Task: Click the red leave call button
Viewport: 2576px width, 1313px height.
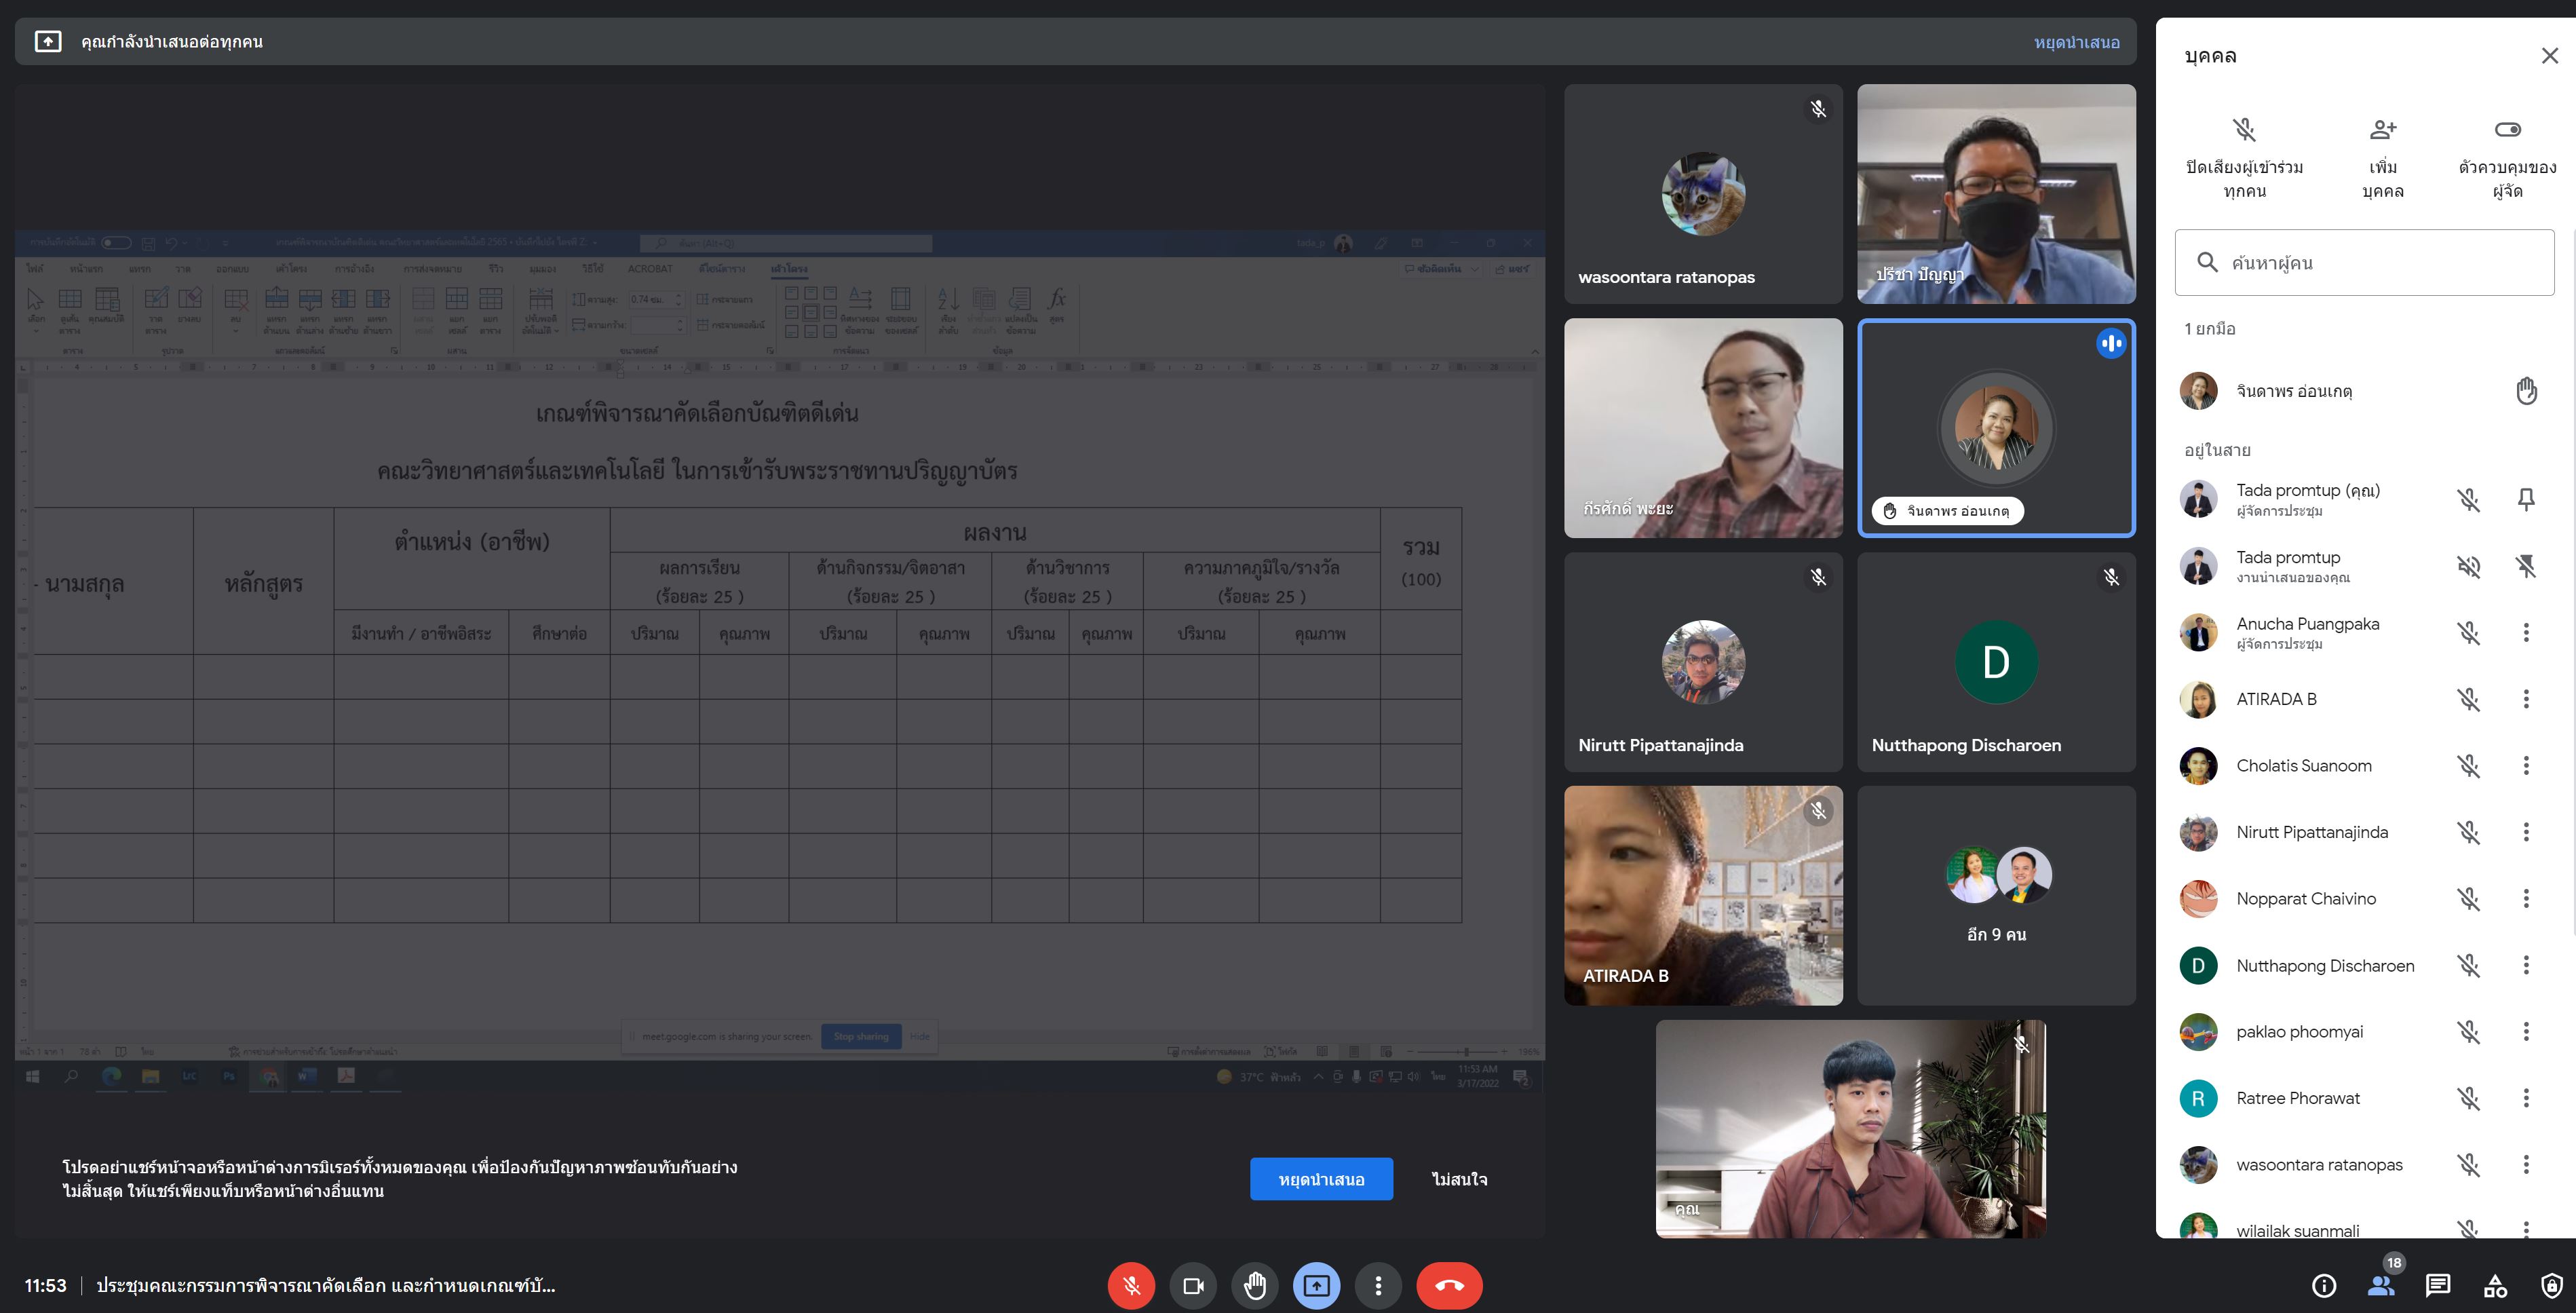Action: 1449,1285
